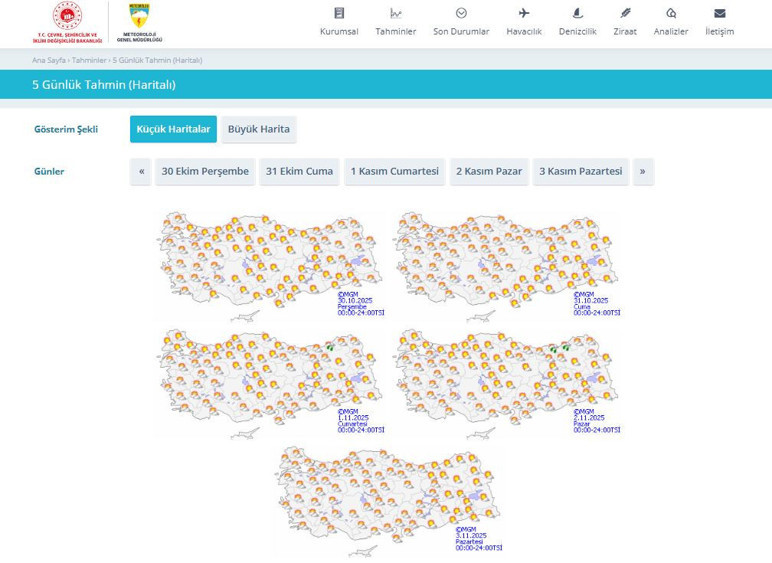Switch display to Büyük Harita
This screenshot has width=772, height=563.
click(x=258, y=129)
